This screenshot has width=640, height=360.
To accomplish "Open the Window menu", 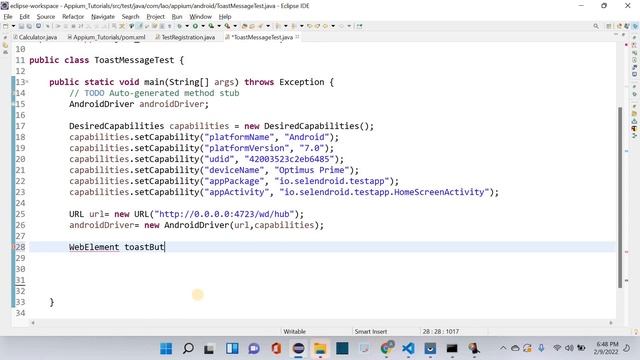I will tap(200, 16).
